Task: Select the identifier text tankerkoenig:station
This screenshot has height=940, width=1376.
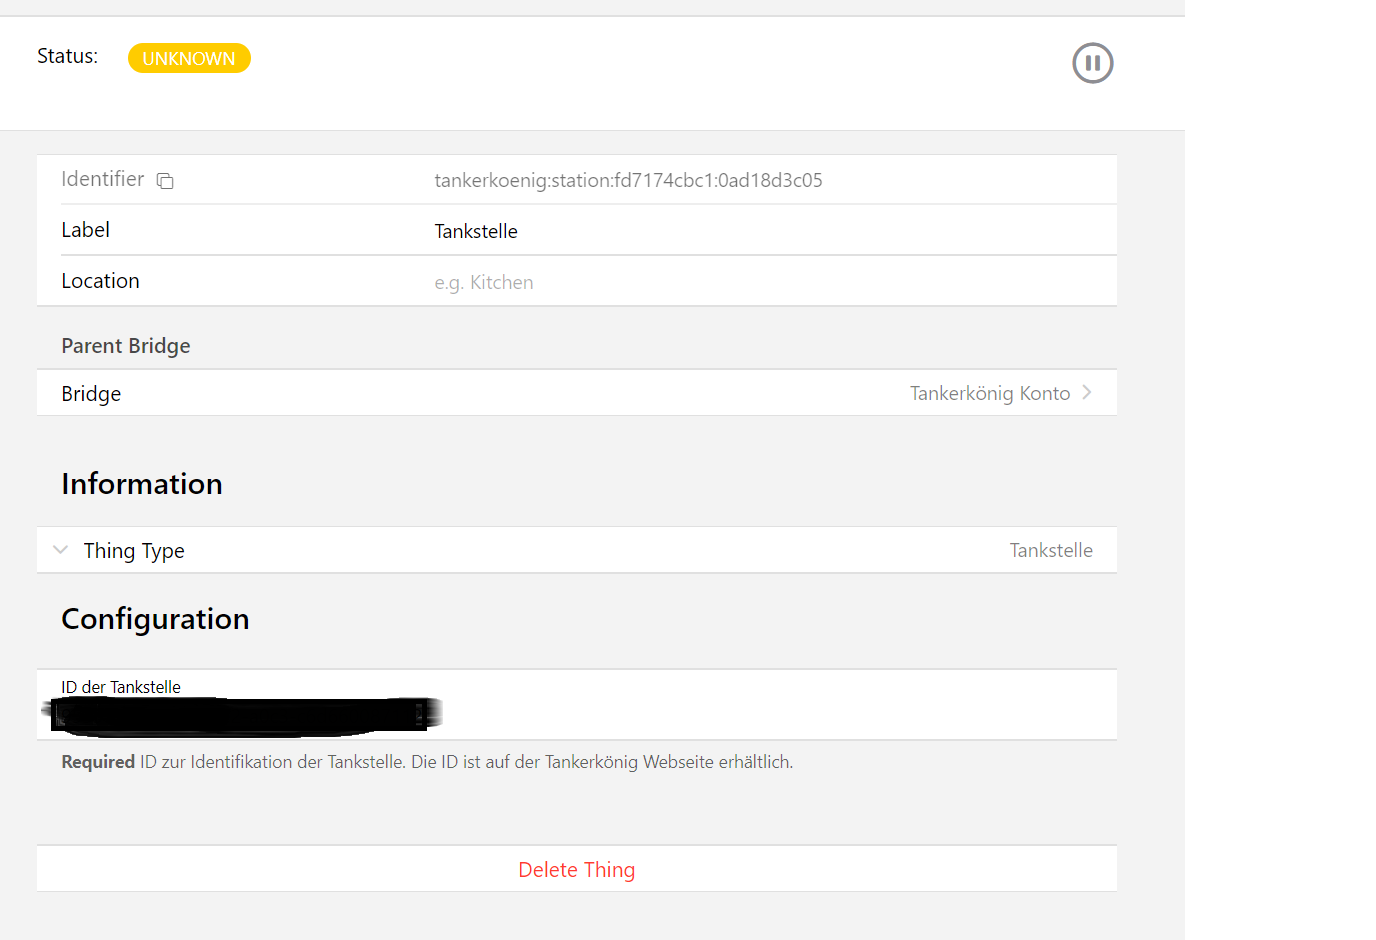Action: coord(628,180)
